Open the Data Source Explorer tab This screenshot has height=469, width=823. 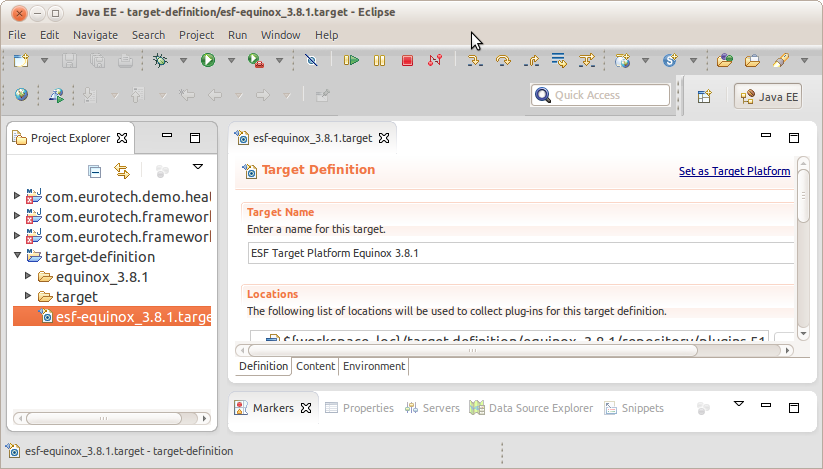pos(531,408)
